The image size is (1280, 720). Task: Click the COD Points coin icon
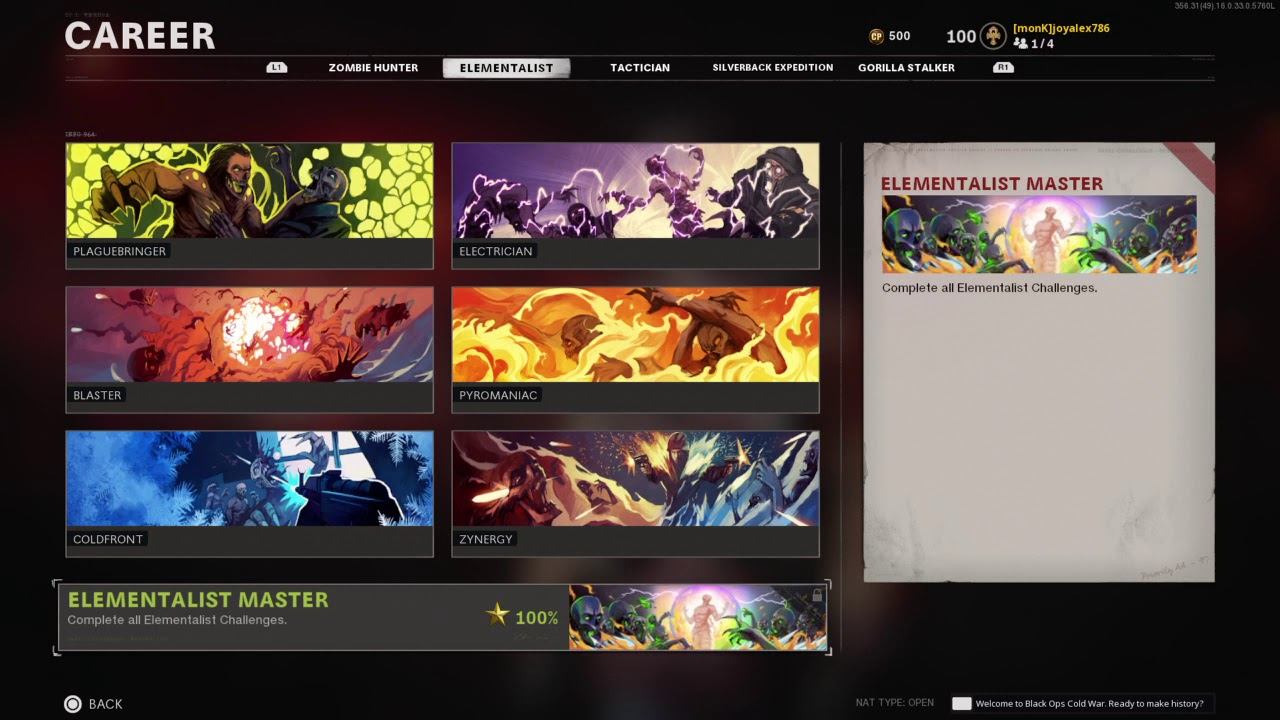877,36
